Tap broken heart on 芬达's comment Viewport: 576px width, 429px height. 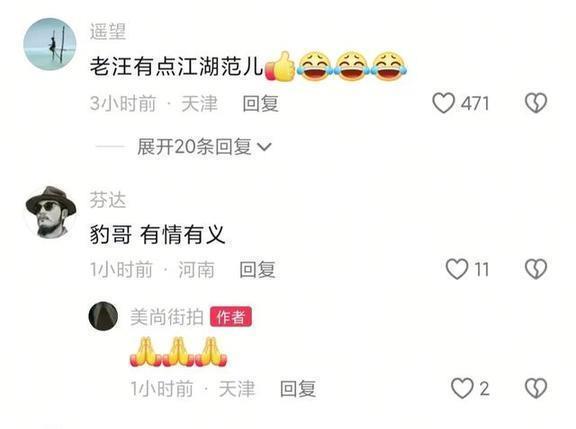point(536,269)
